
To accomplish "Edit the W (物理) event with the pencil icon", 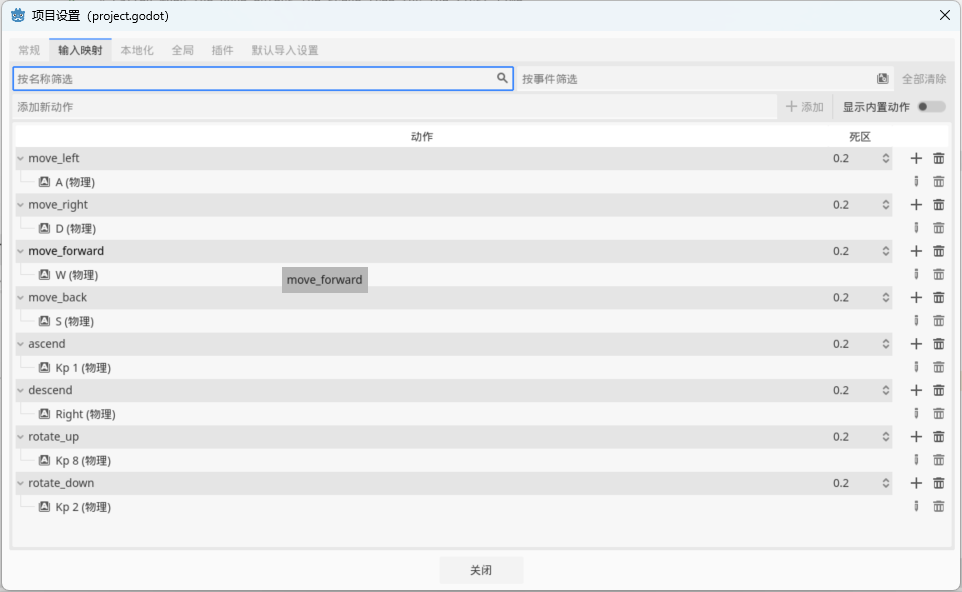I will [916, 274].
